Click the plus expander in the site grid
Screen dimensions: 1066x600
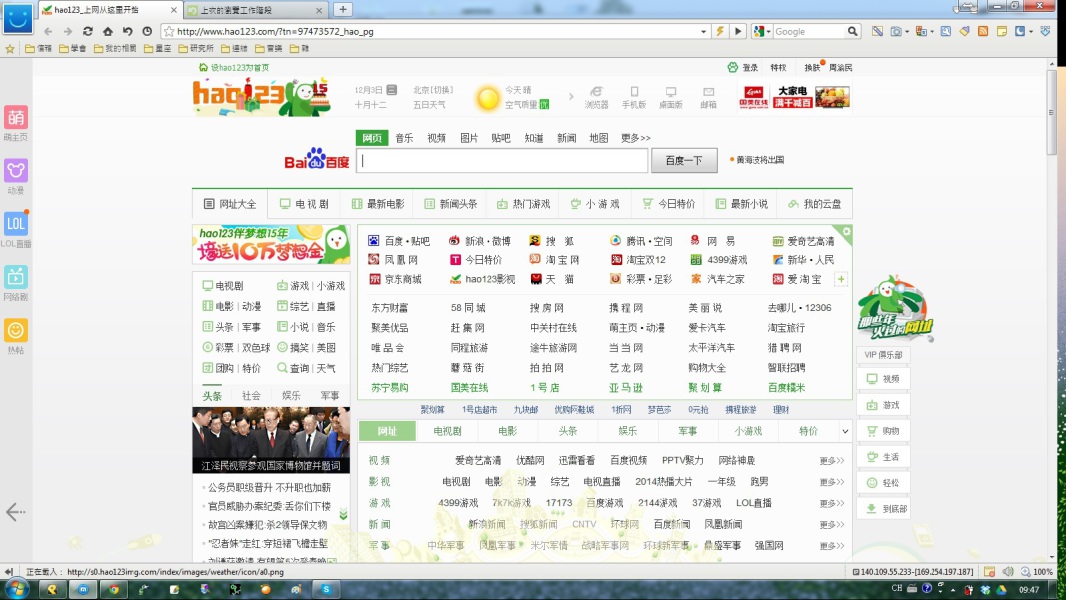tap(841, 279)
